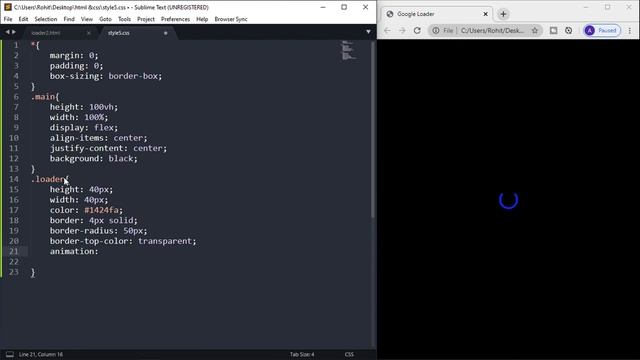Open the Browser Sync menu
Screen dimensions: 640x360
(x=231, y=19)
